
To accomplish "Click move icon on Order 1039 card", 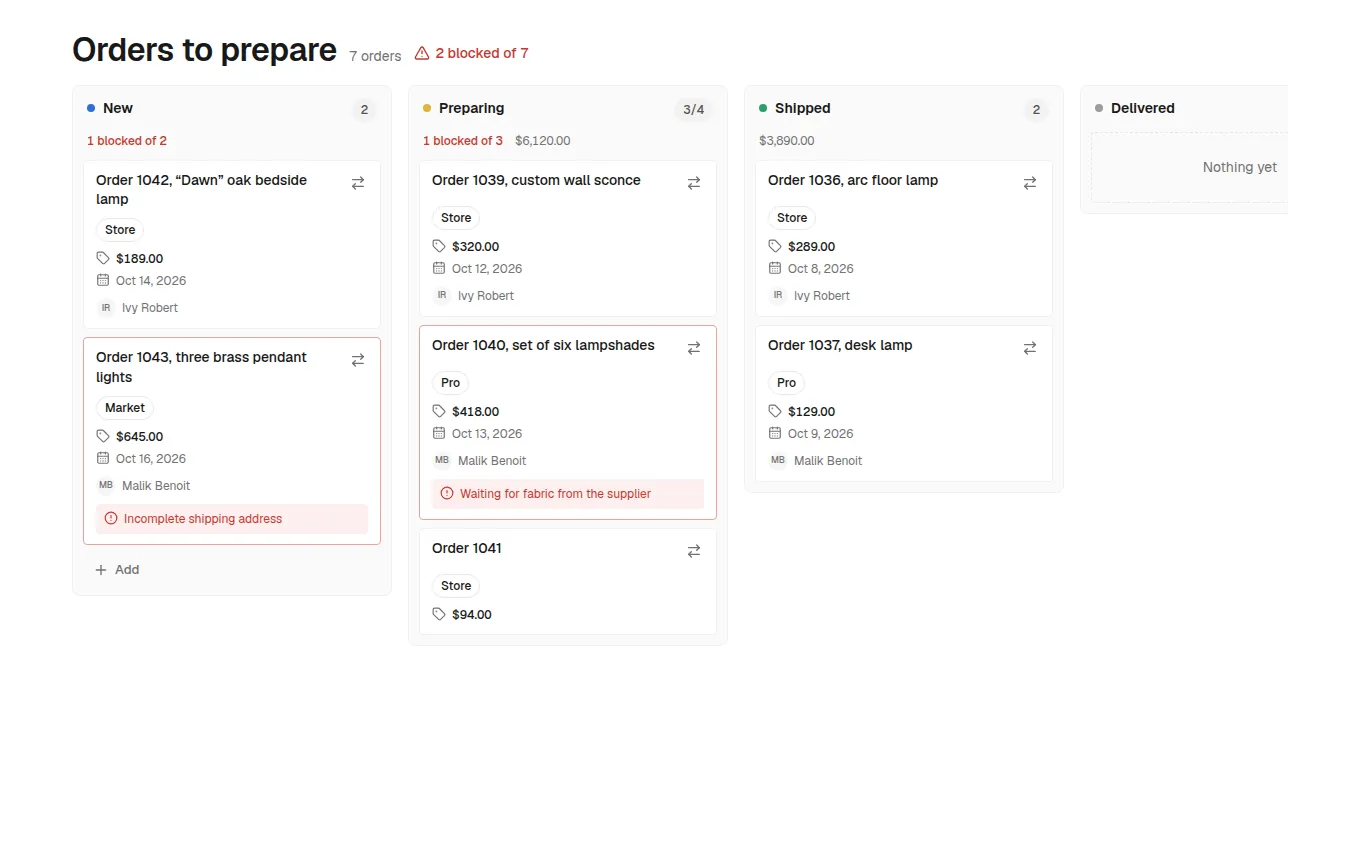I will [694, 183].
